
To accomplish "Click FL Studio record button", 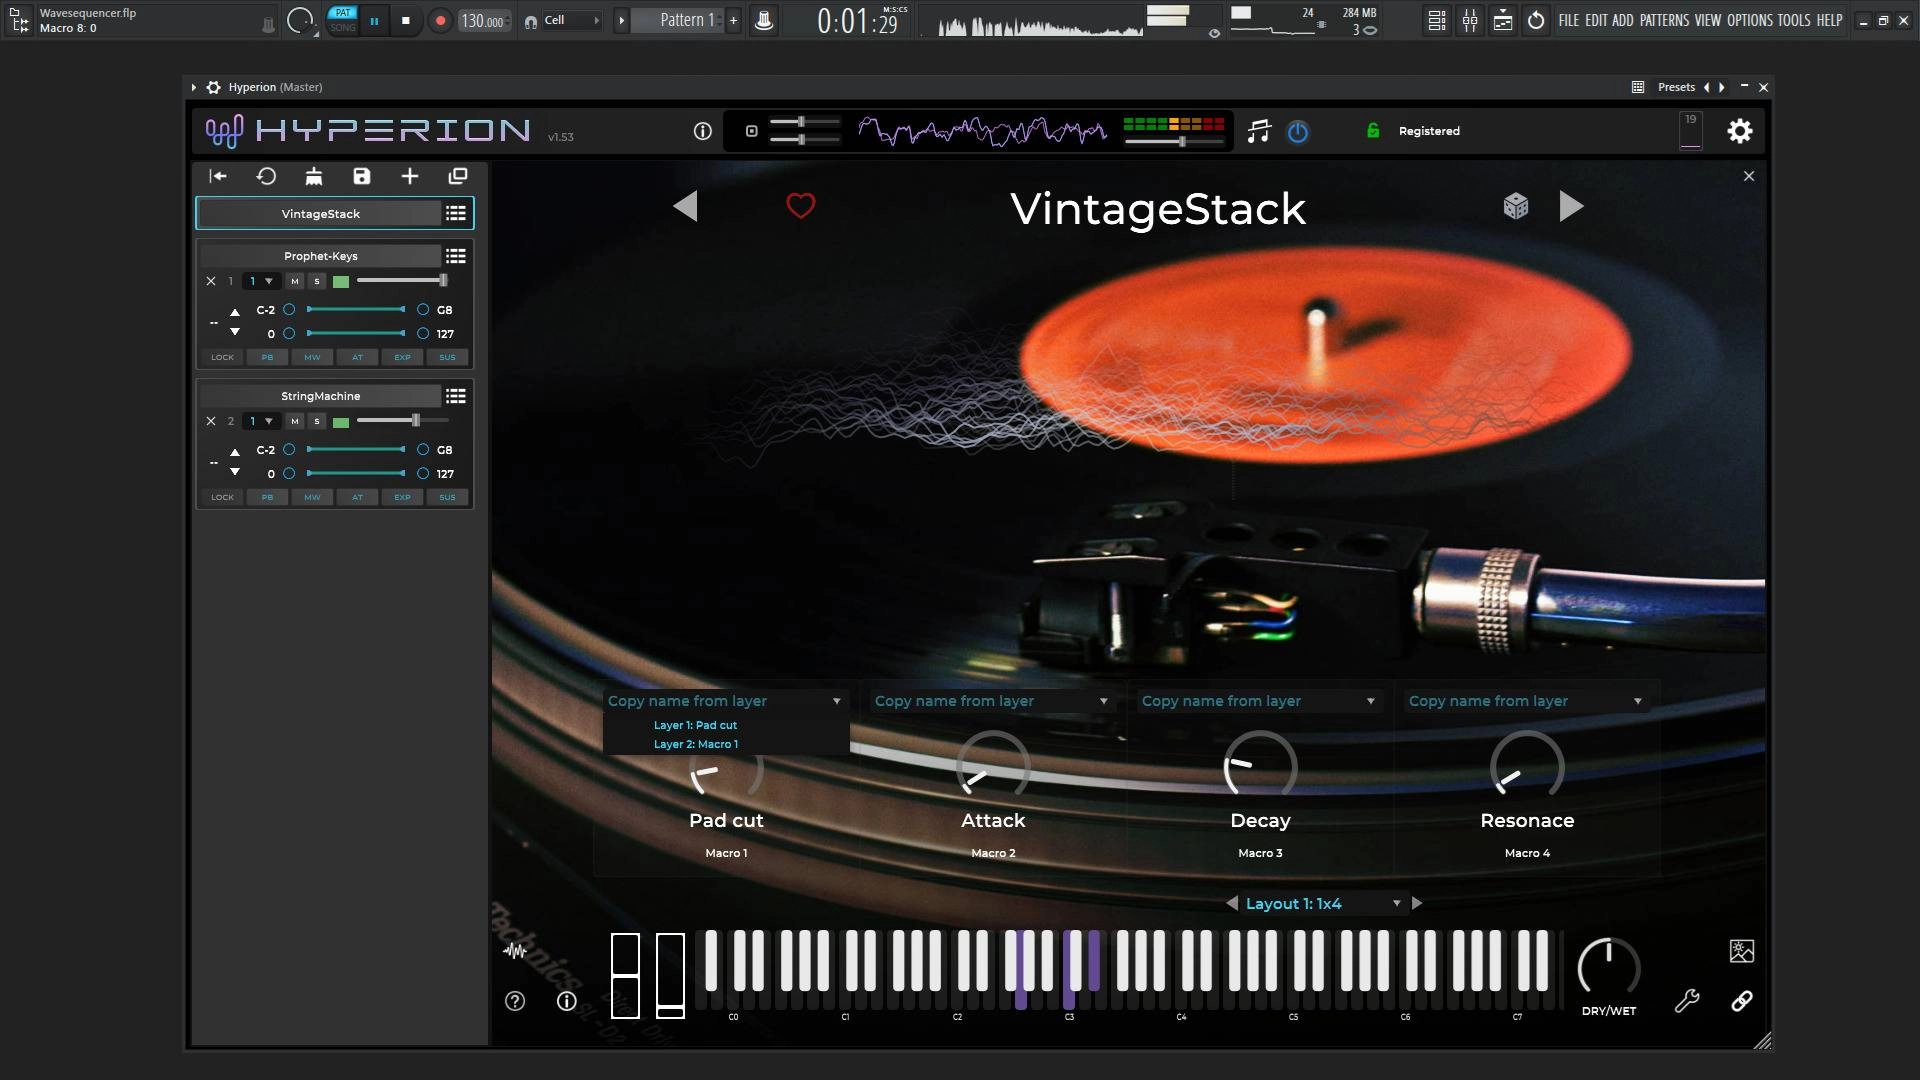I will pos(440,20).
